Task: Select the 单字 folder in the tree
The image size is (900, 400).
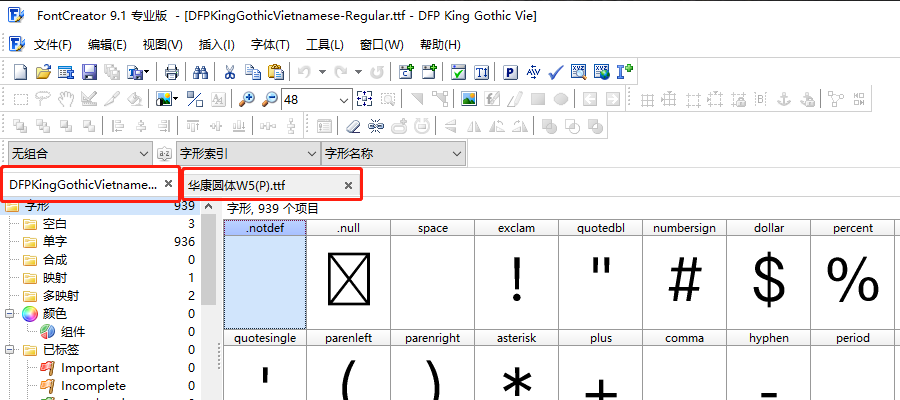Action: [55, 242]
